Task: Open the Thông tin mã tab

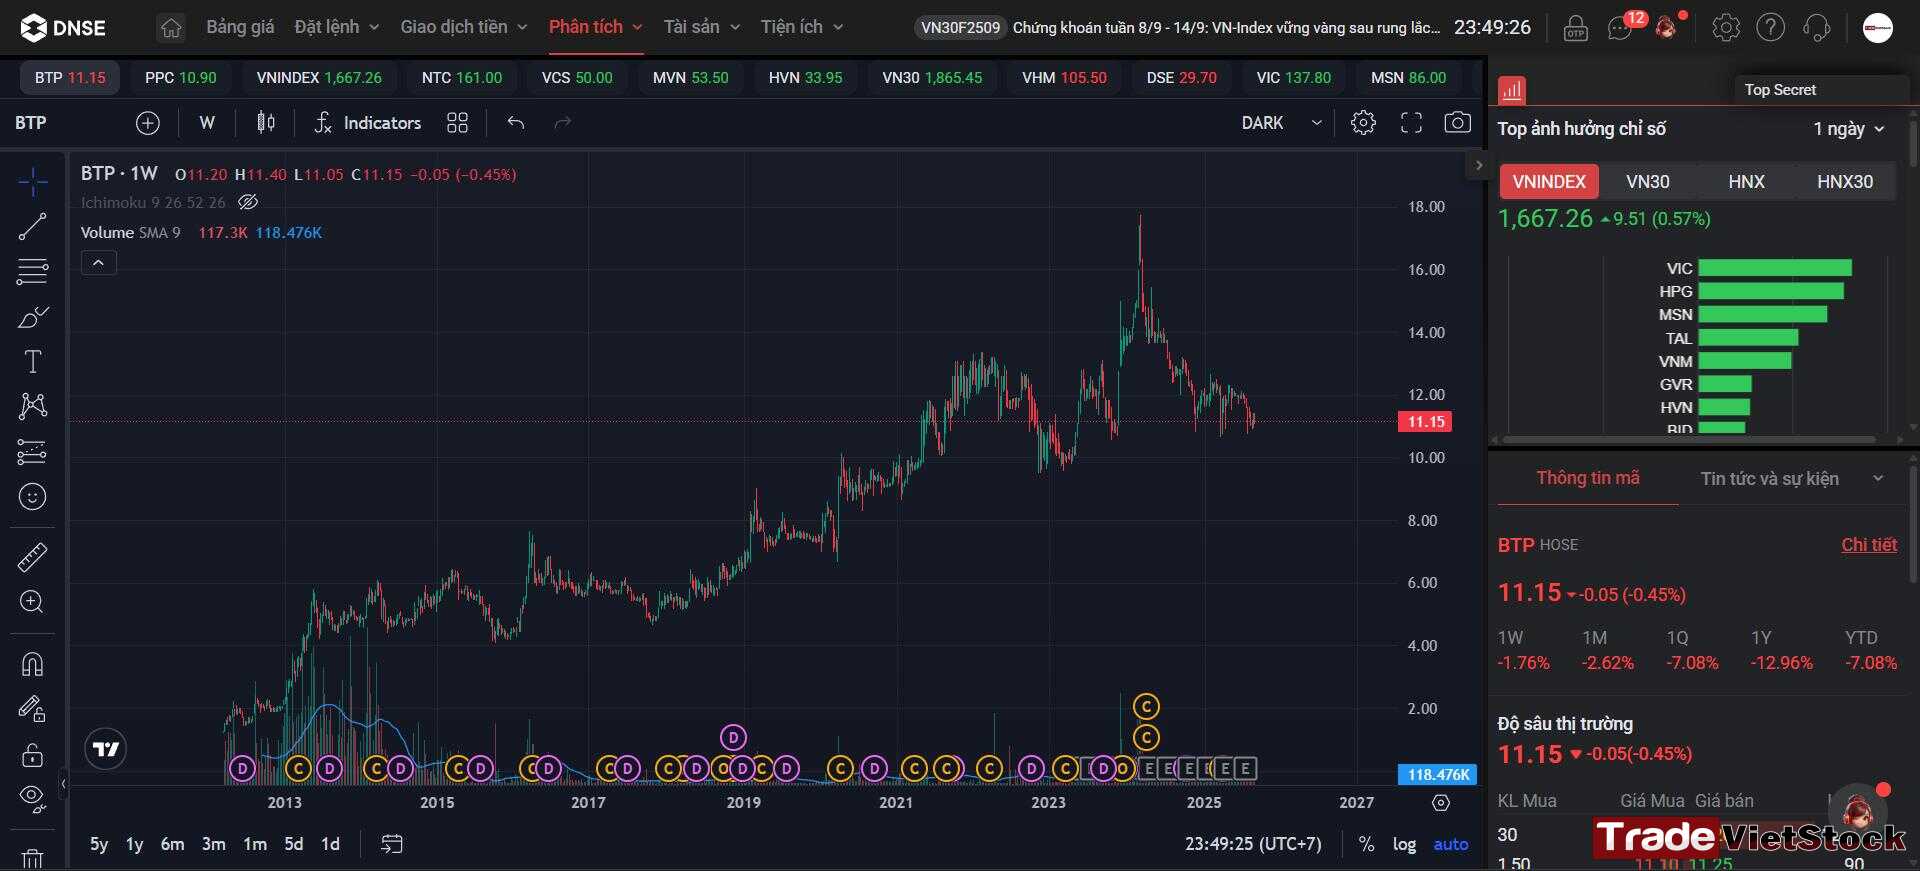Action: (x=1588, y=478)
